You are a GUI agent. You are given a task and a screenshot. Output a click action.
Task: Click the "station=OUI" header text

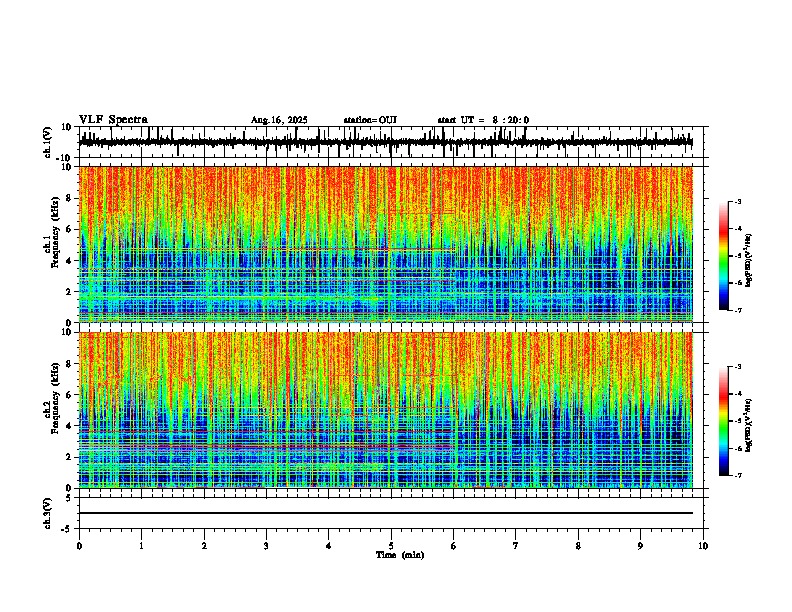(370, 120)
